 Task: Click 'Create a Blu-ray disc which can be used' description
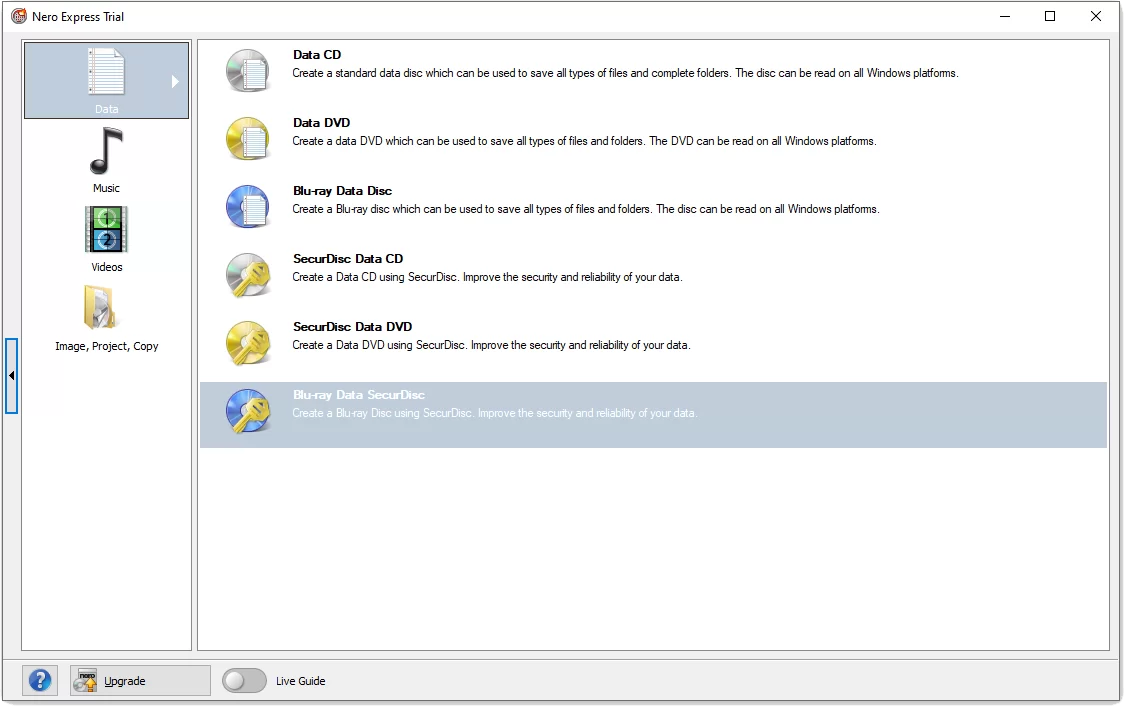pyautogui.click(x=586, y=209)
